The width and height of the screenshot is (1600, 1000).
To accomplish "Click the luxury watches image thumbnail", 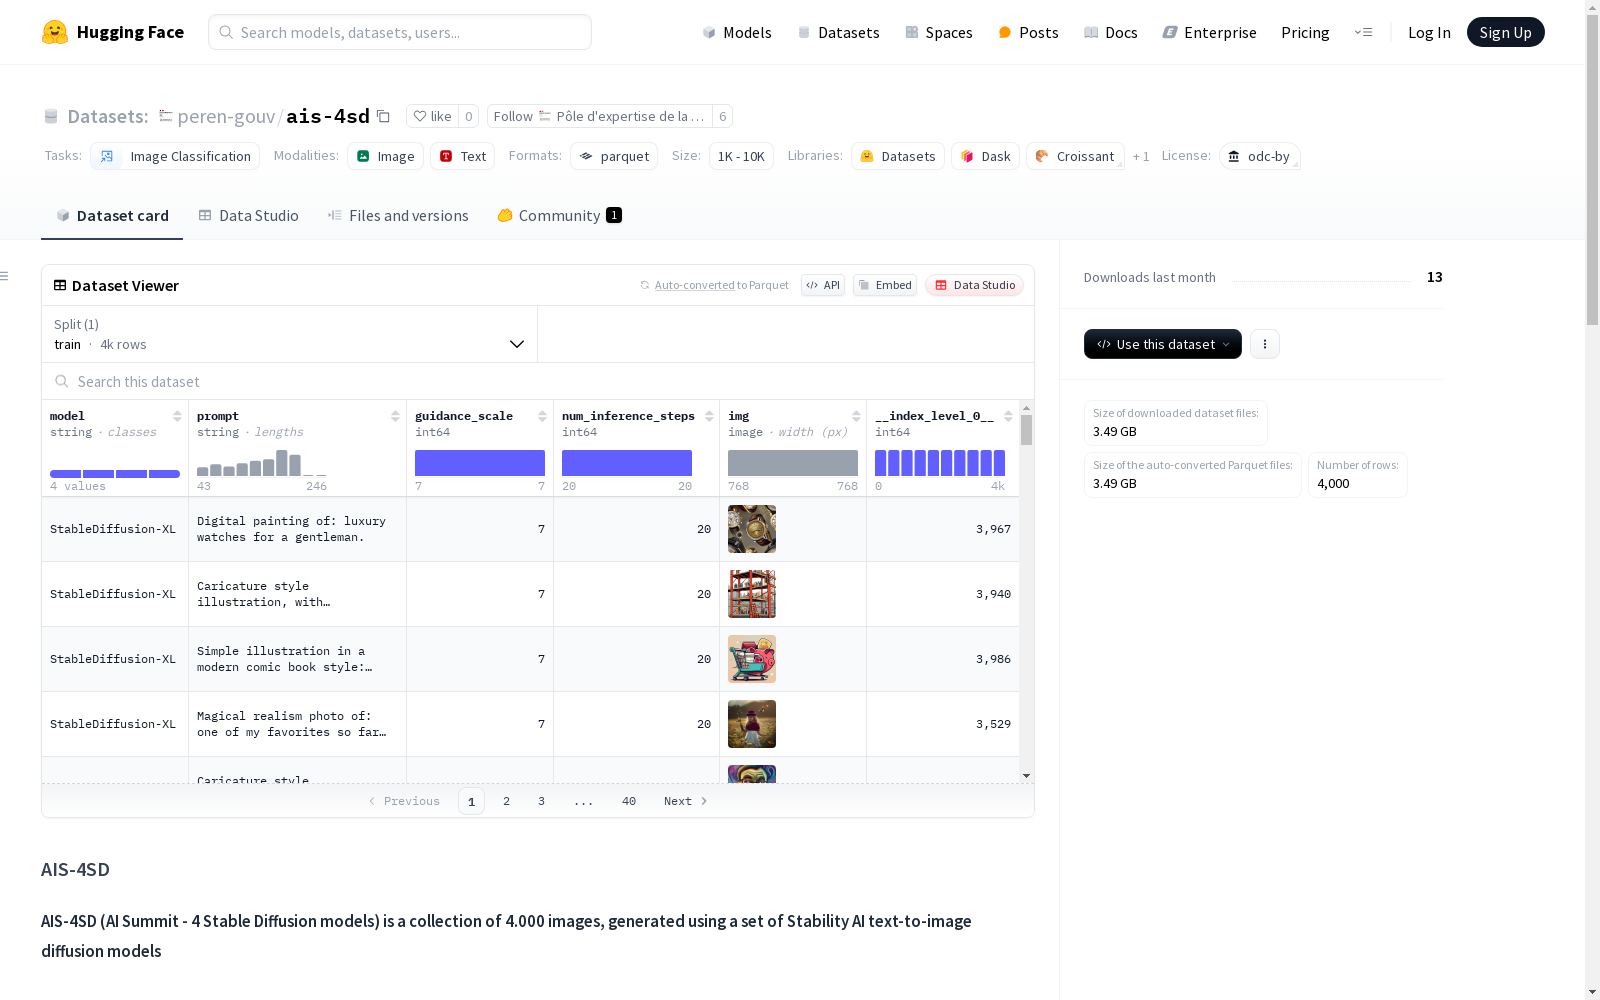I will pyautogui.click(x=752, y=529).
